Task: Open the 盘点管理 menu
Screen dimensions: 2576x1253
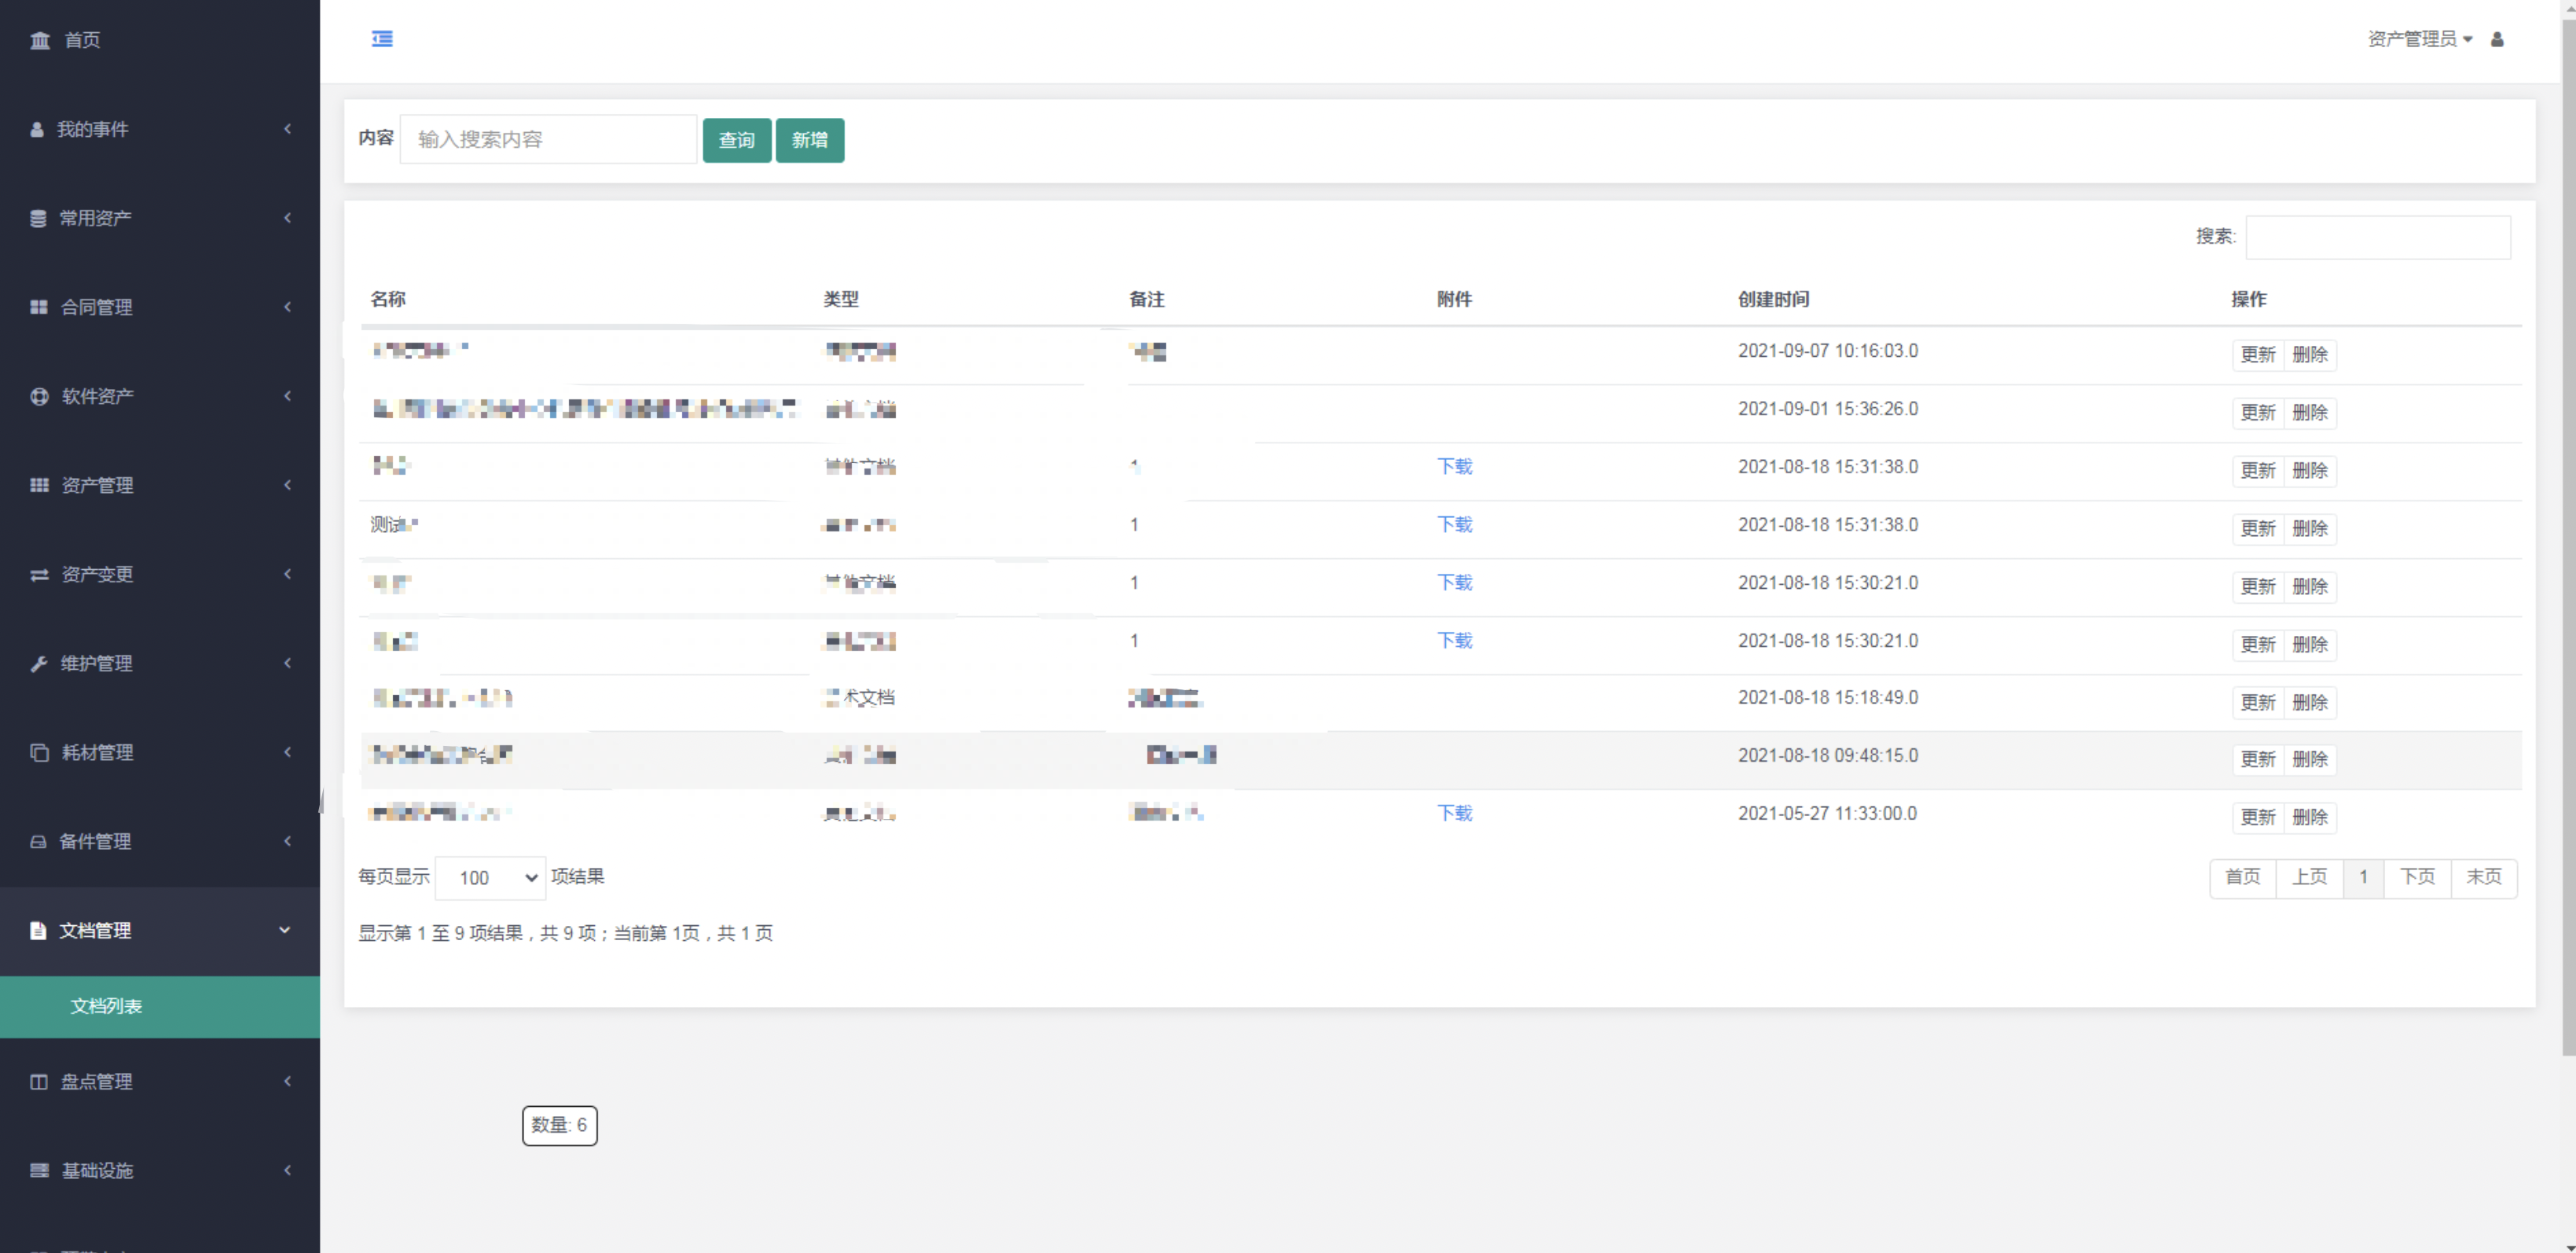Action: [160, 1081]
